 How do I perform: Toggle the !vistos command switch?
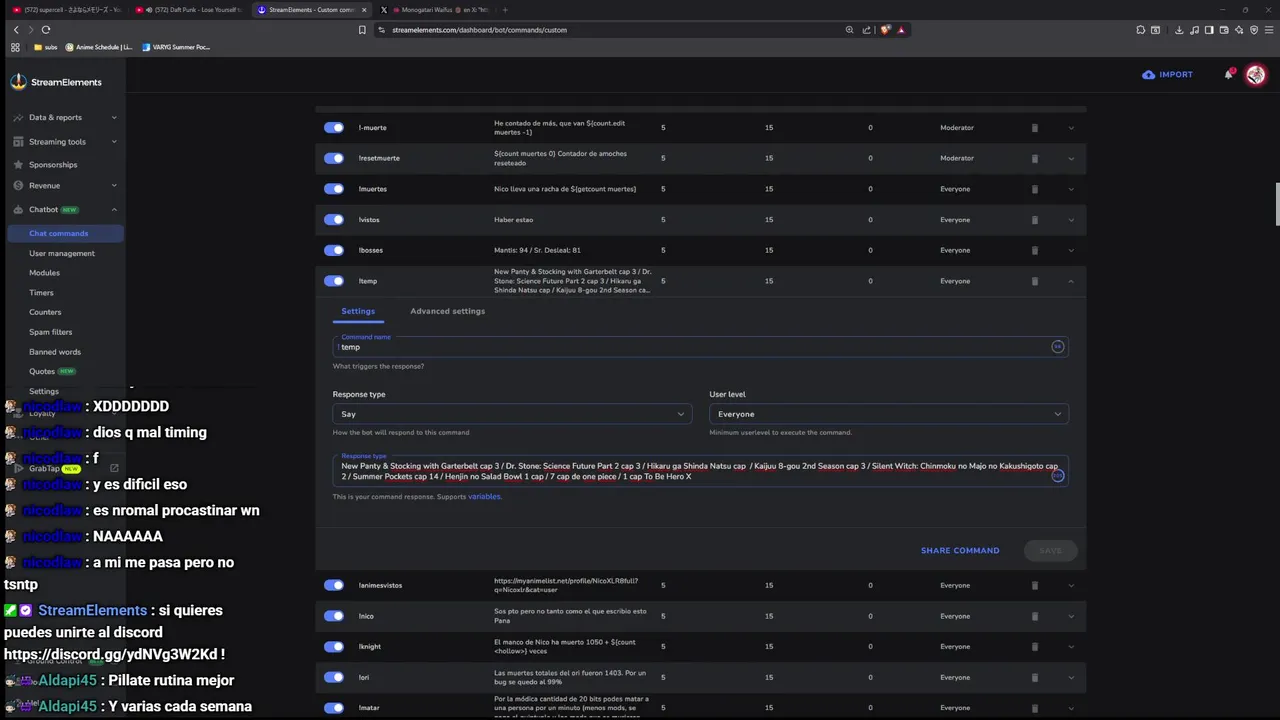pos(334,220)
